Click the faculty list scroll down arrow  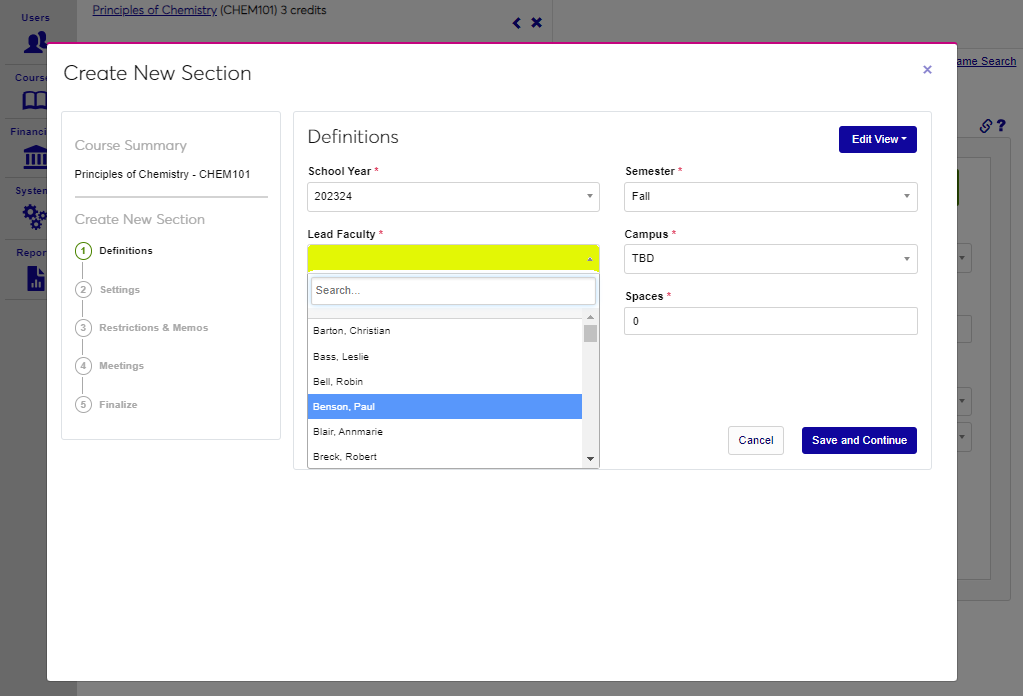tap(590, 459)
